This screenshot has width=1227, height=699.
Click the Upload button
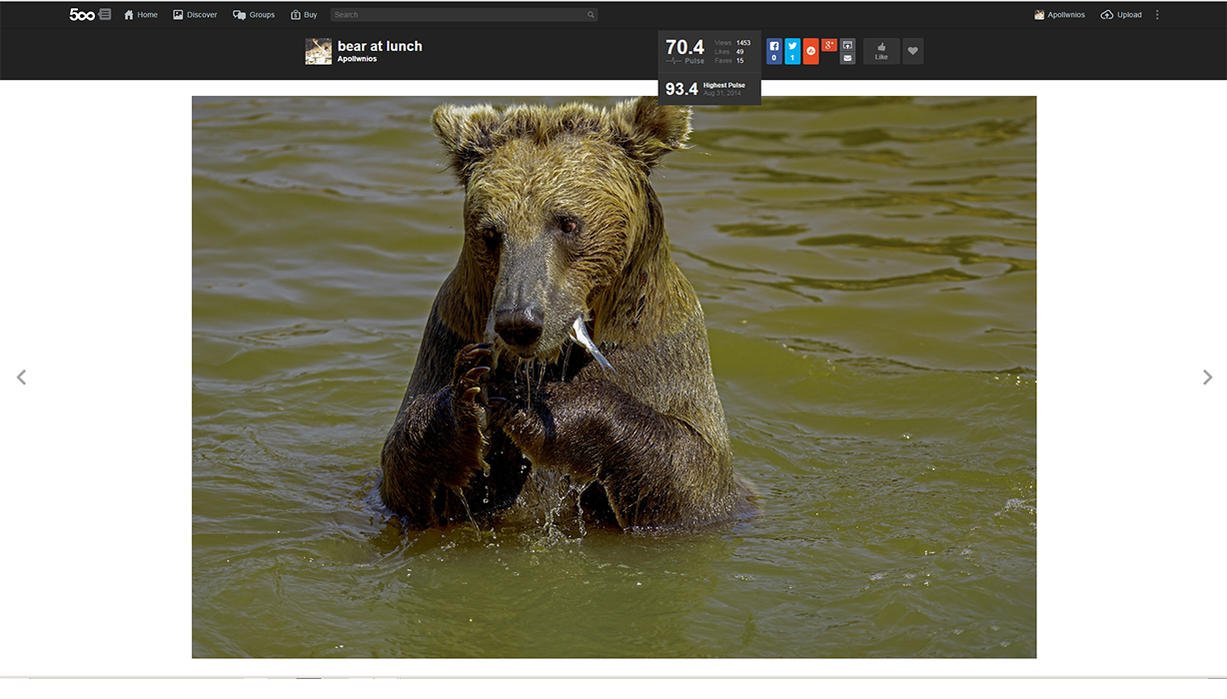(1121, 15)
